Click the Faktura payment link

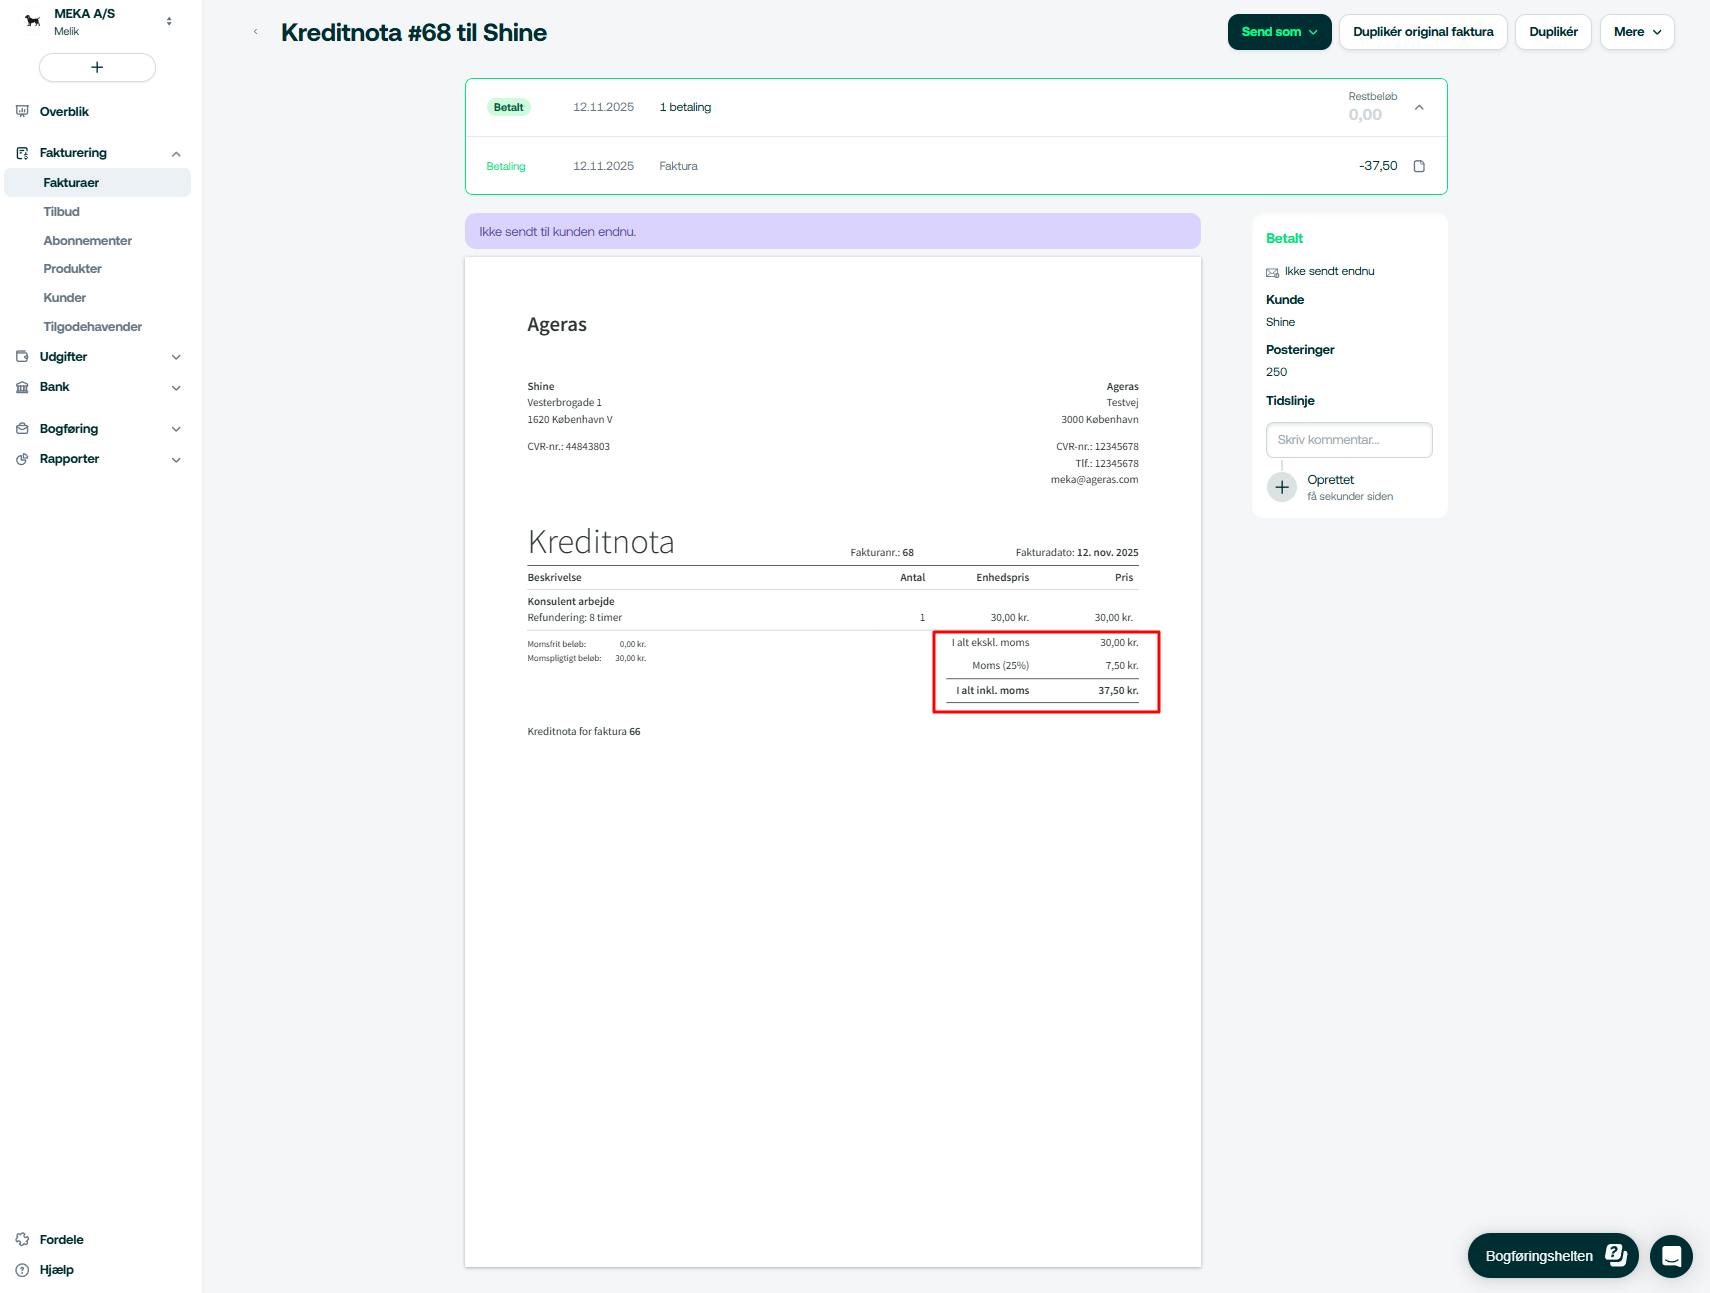coord(678,166)
